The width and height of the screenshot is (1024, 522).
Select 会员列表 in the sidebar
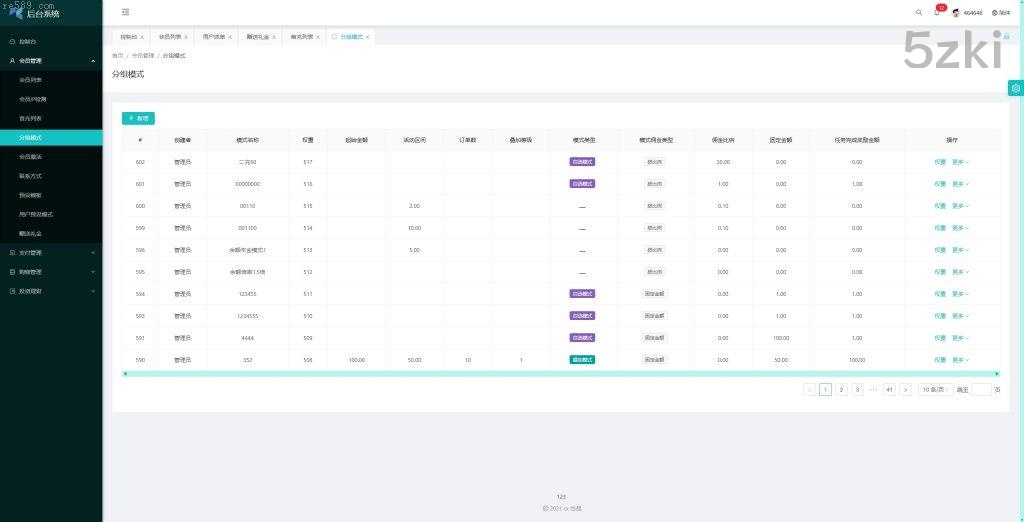31,80
